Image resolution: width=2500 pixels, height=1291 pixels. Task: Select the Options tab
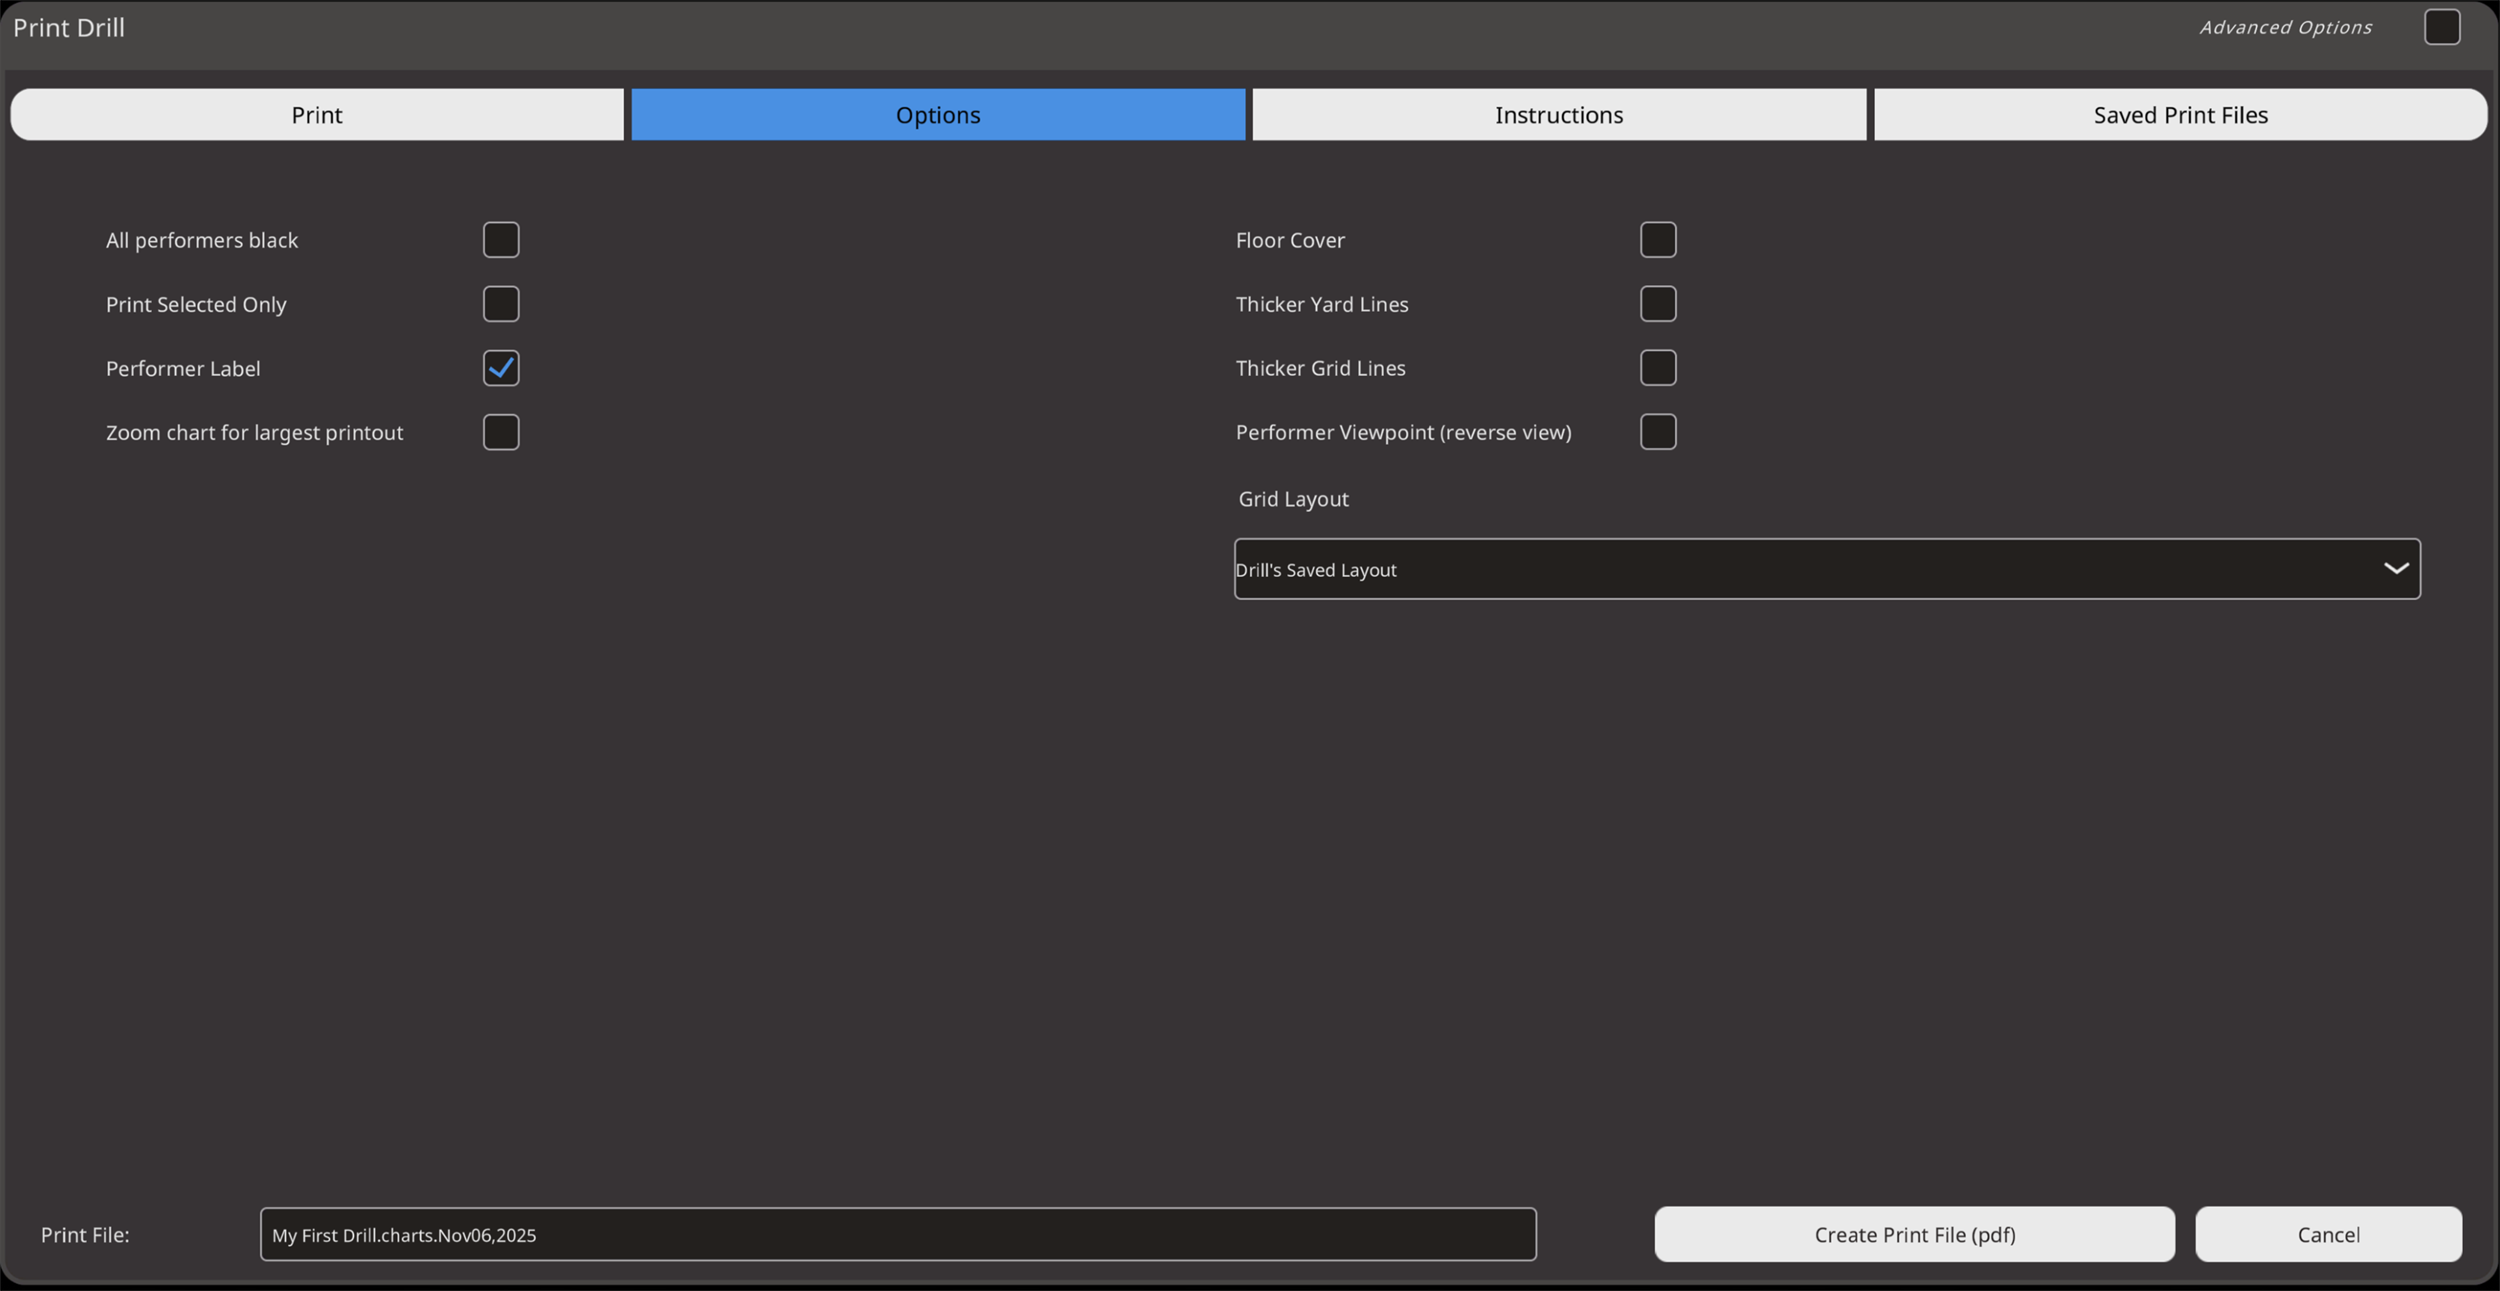938,115
